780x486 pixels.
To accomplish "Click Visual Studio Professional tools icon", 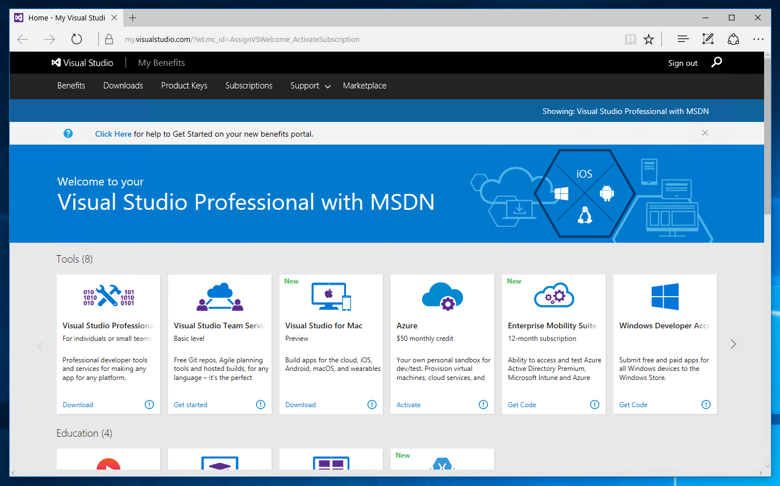I will point(108,296).
